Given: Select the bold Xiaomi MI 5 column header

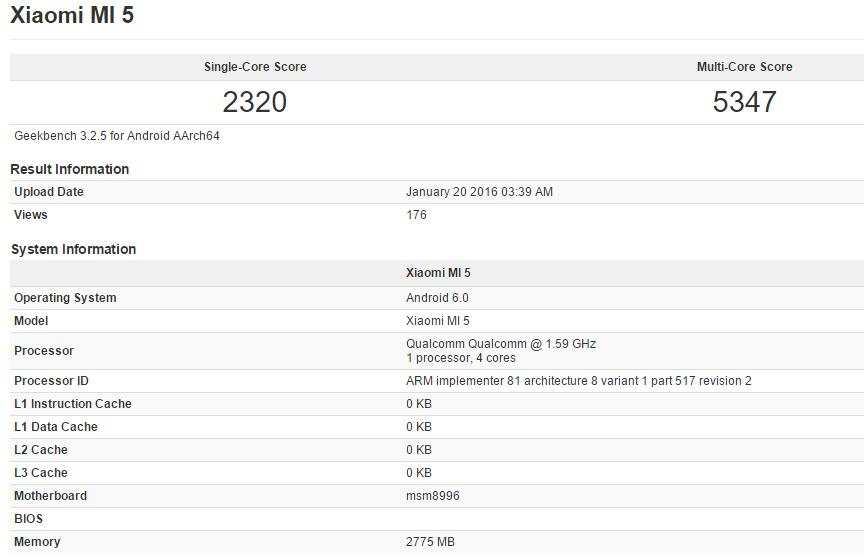Looking at the screenshot, I should coord(438,273).
